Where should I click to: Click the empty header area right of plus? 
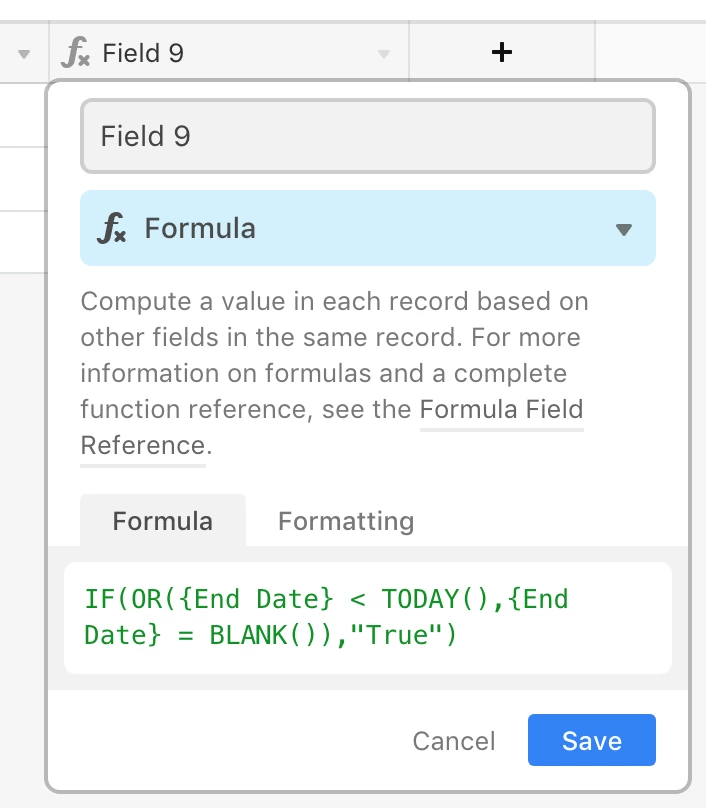[650, 52]
